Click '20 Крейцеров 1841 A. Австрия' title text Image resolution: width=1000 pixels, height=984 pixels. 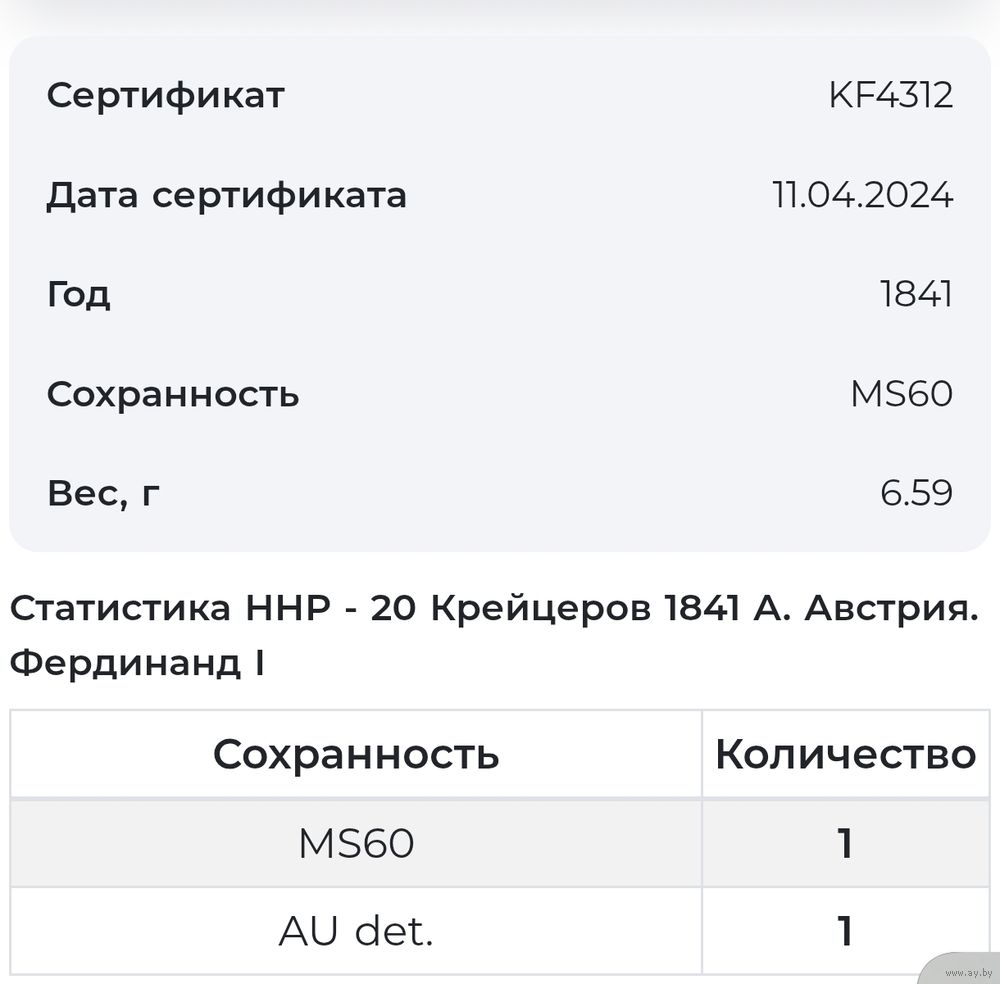[x=675, y=609]
